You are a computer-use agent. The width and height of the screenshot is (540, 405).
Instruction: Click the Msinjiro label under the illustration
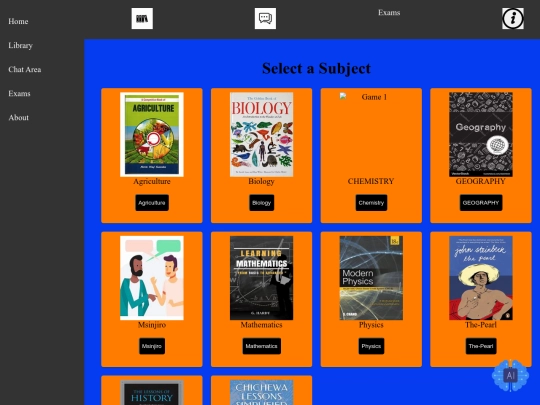point(152,325)
